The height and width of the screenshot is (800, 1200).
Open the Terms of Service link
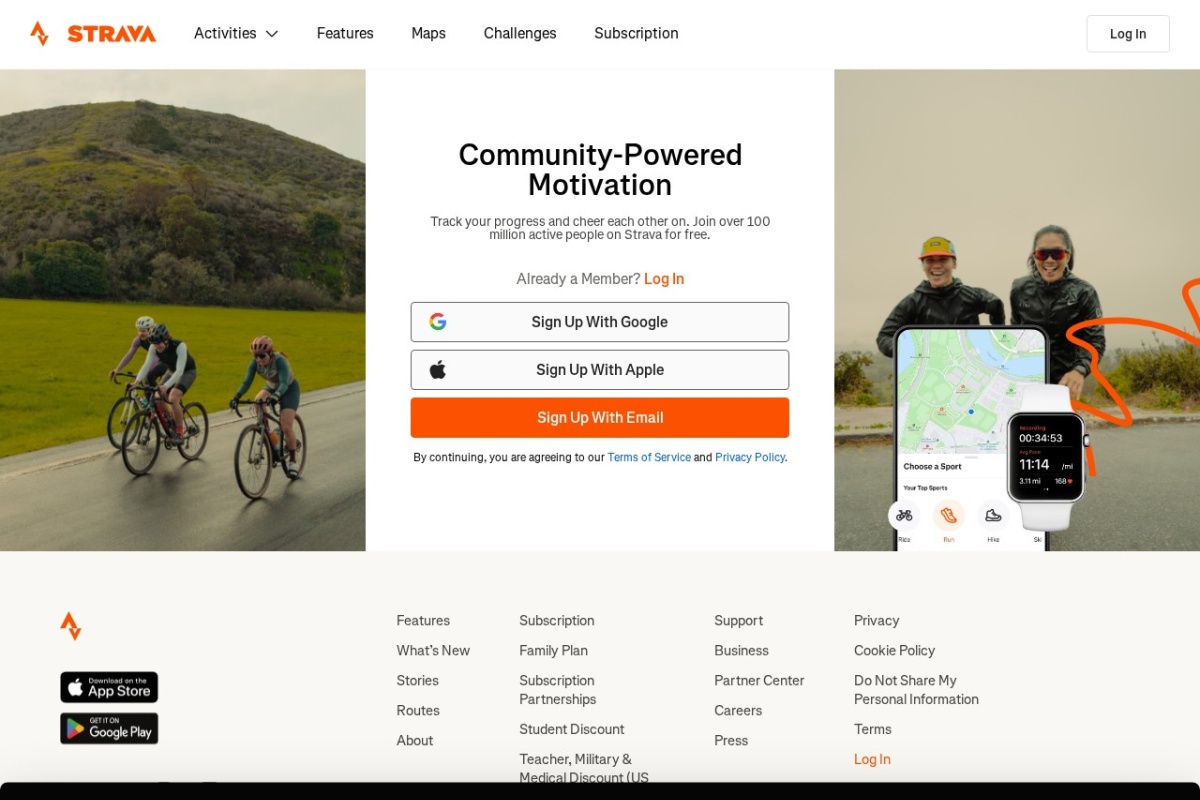pyautogui.click(x=649, y=457)
